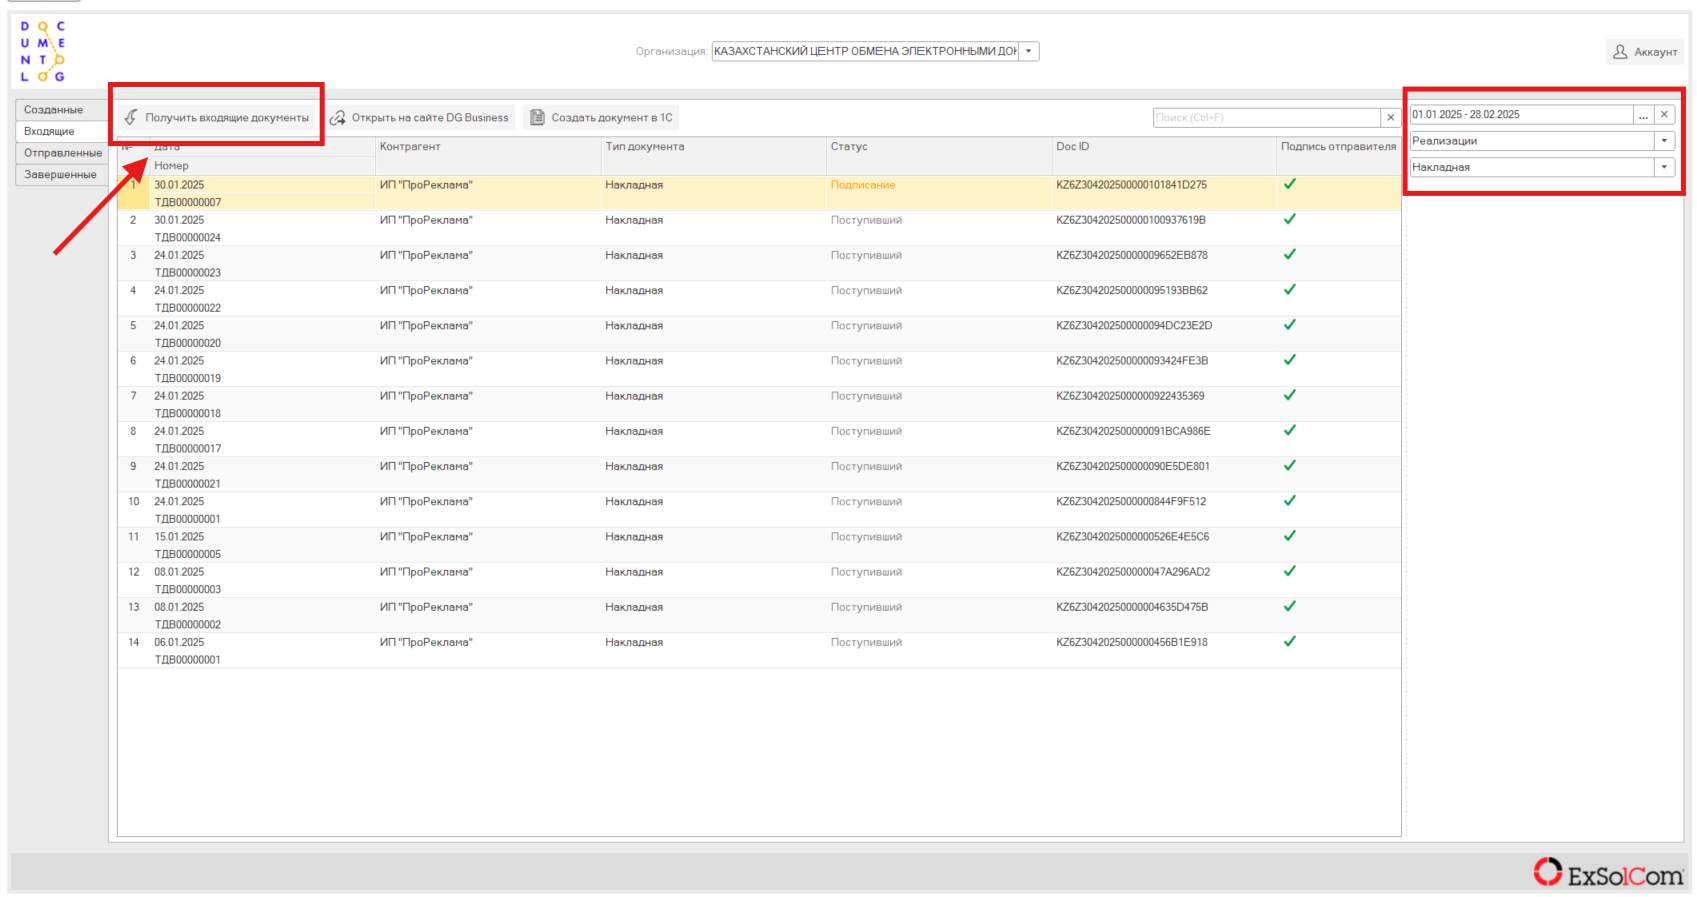Click Doc ID KZ6Z30420250000009652EB878
The image size is (1697, 897).
(1132, 255)
